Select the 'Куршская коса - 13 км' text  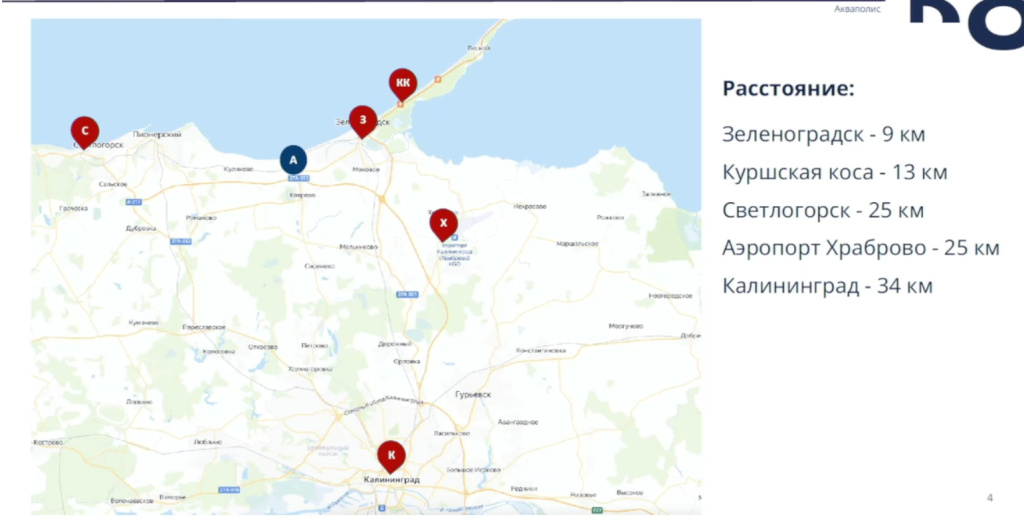(835, 172)
